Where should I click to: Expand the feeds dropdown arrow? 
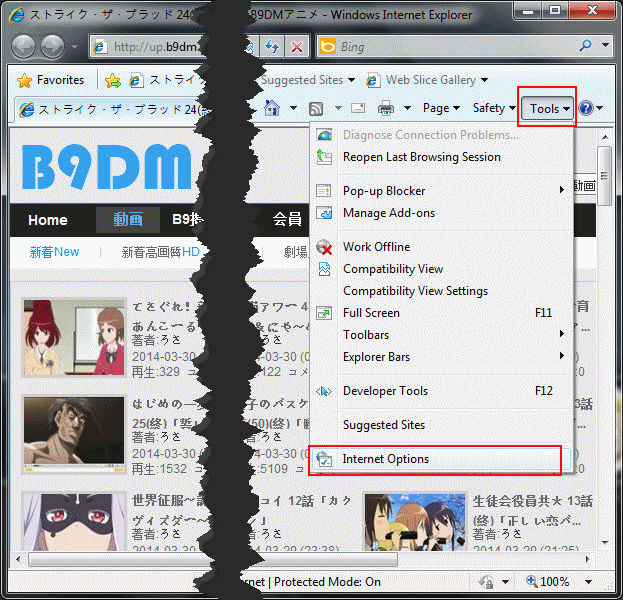click(338, 108)
